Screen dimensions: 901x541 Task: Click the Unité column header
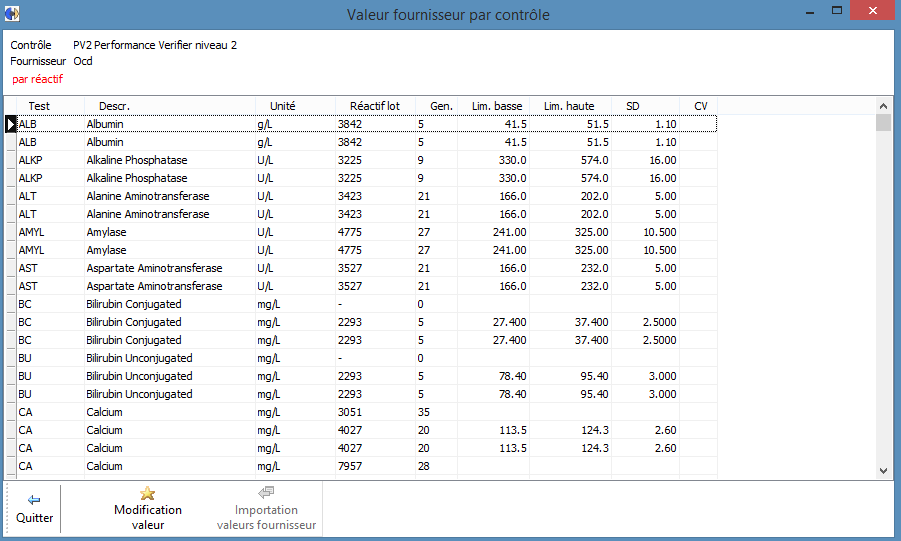coord(283,106)
